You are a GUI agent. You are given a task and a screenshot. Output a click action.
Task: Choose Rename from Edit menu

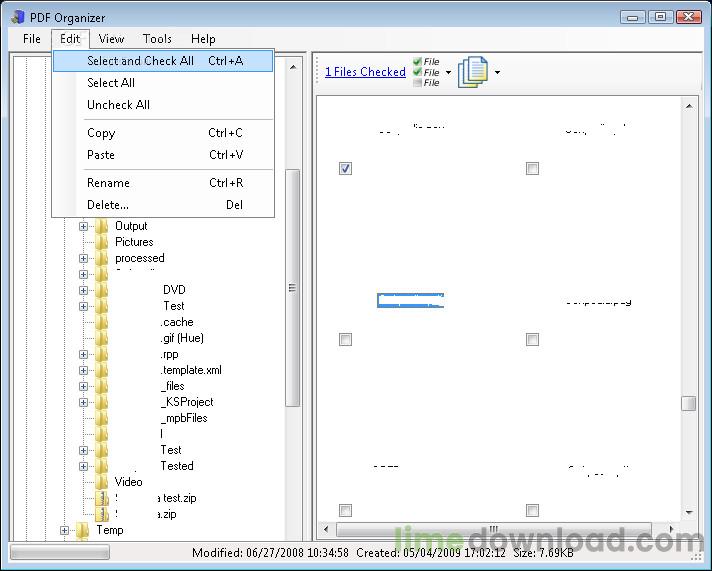[163, 183]
